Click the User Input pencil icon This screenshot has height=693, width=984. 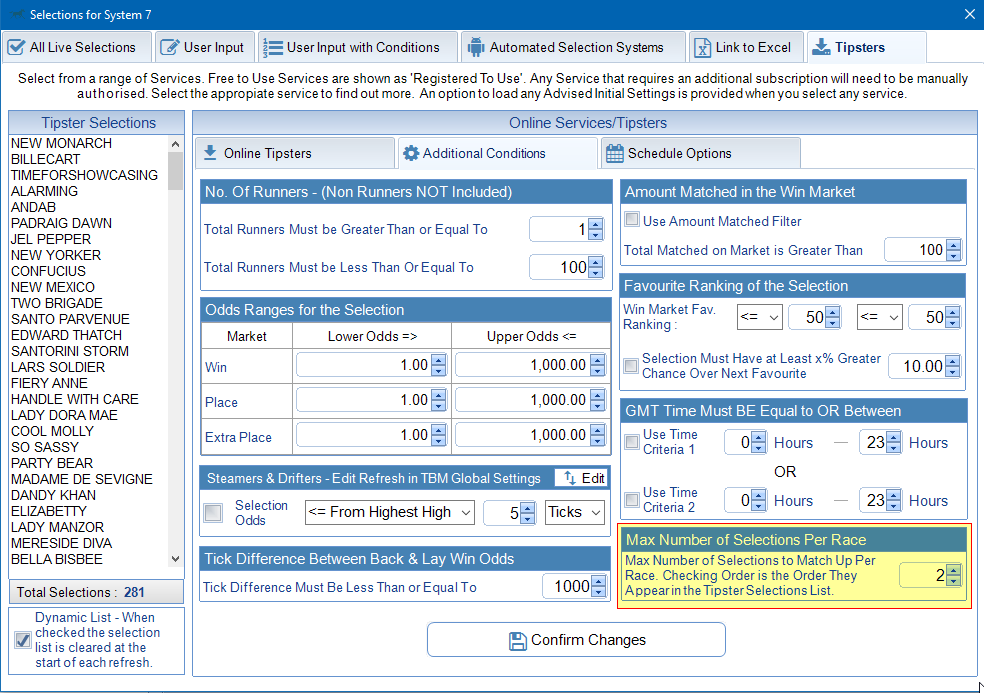pyautogui.click(x=170, y=47)
